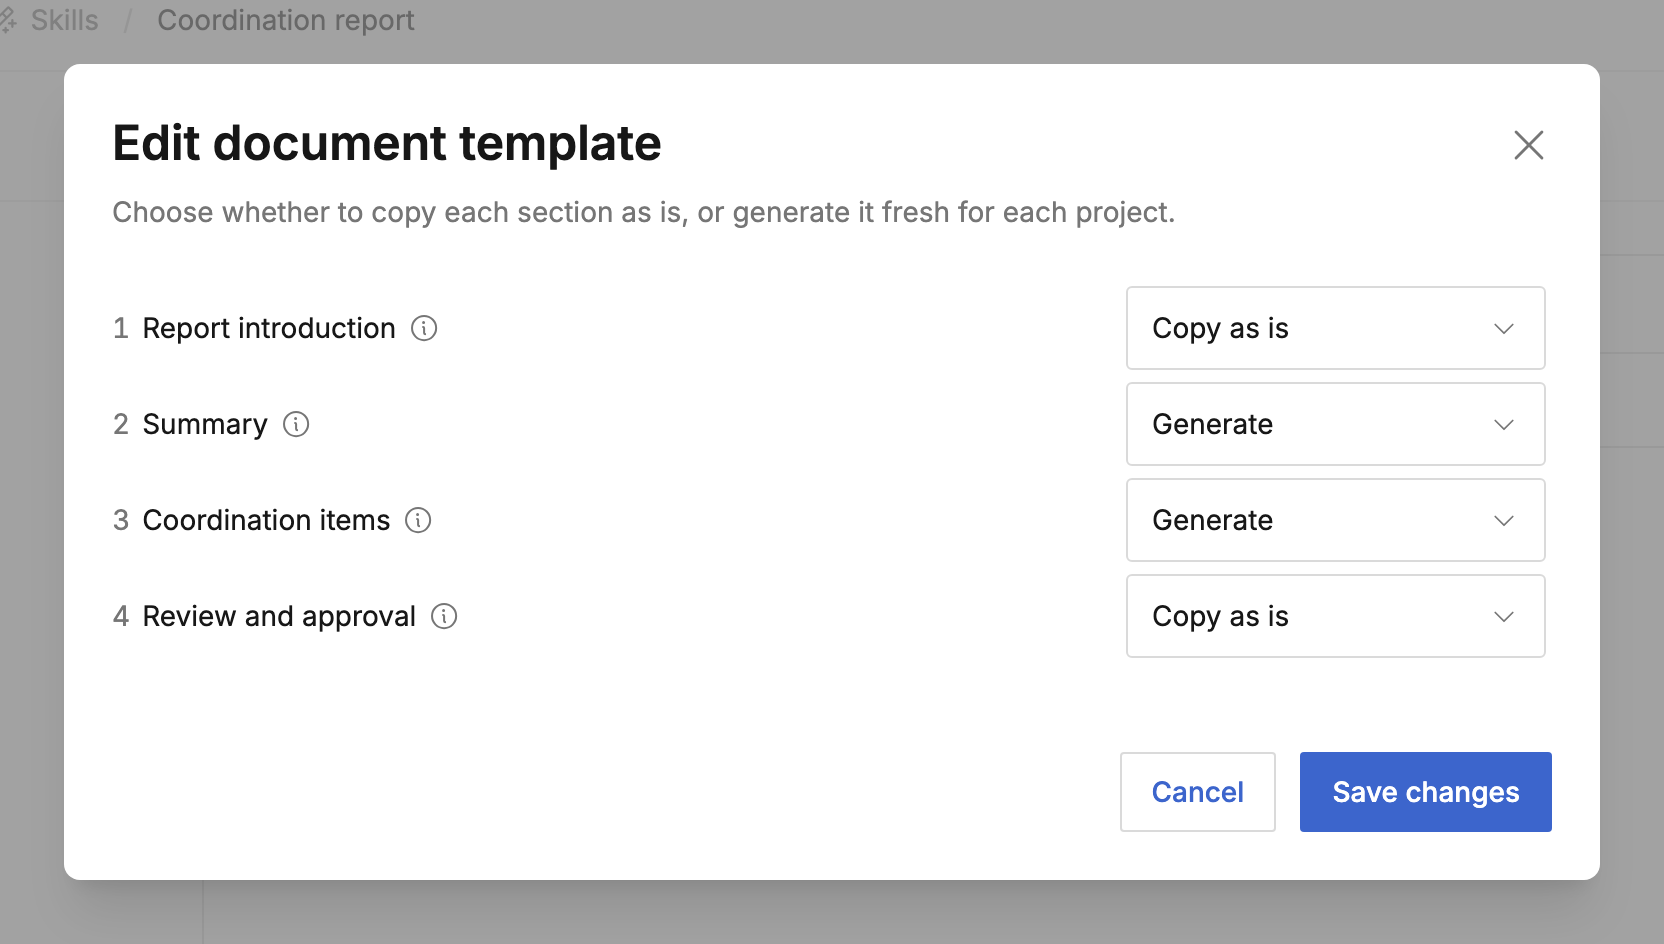
Task: Click the info icon next to Summary
Action: (296, 424)
